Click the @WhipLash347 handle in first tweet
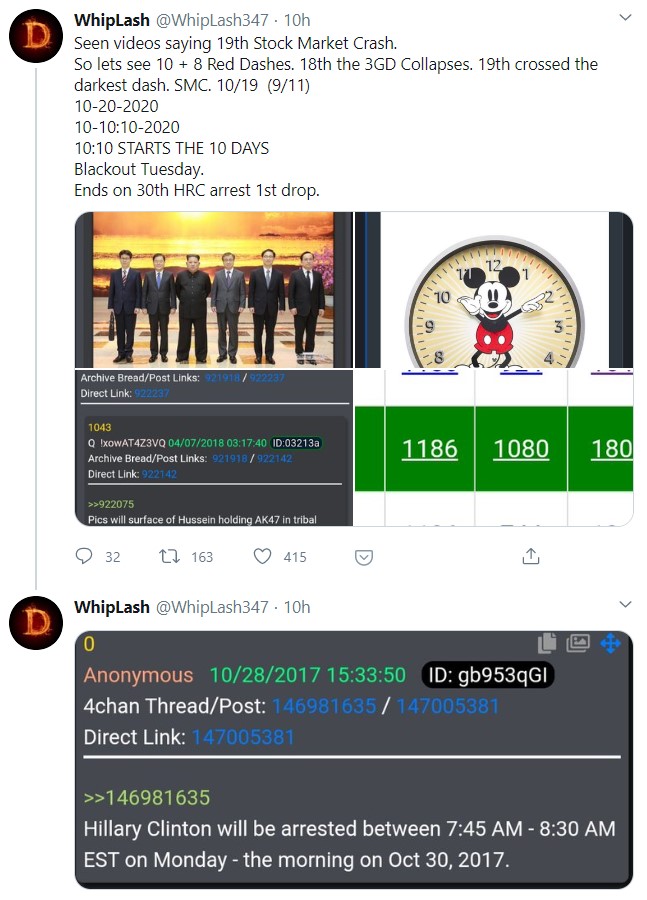This screenshot has width=647, height=900. (x=212, y=20)
